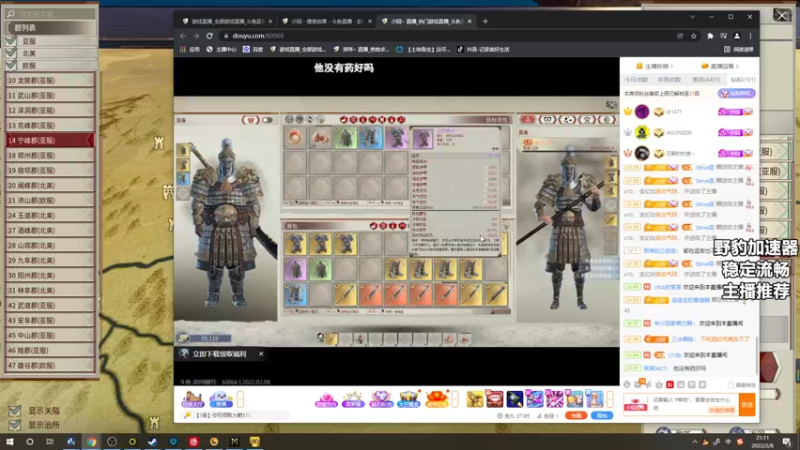Click 背包 backpack button
The width and height of the screenshot is (800, 450).
point(602,416)
